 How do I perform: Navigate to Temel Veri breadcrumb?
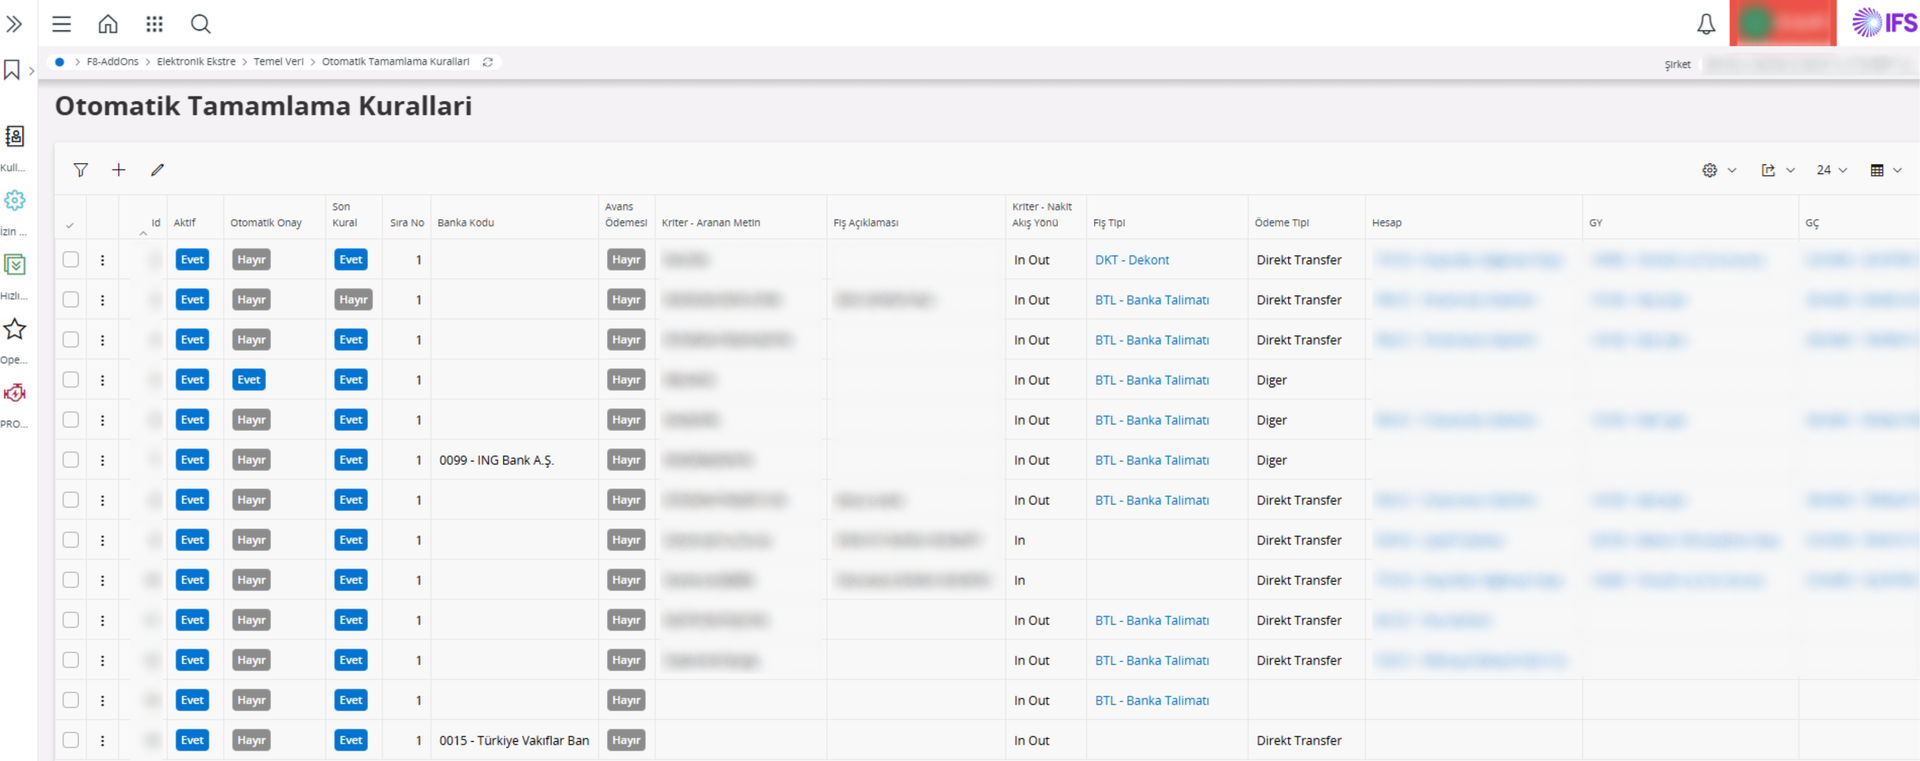tap(278, 62)
